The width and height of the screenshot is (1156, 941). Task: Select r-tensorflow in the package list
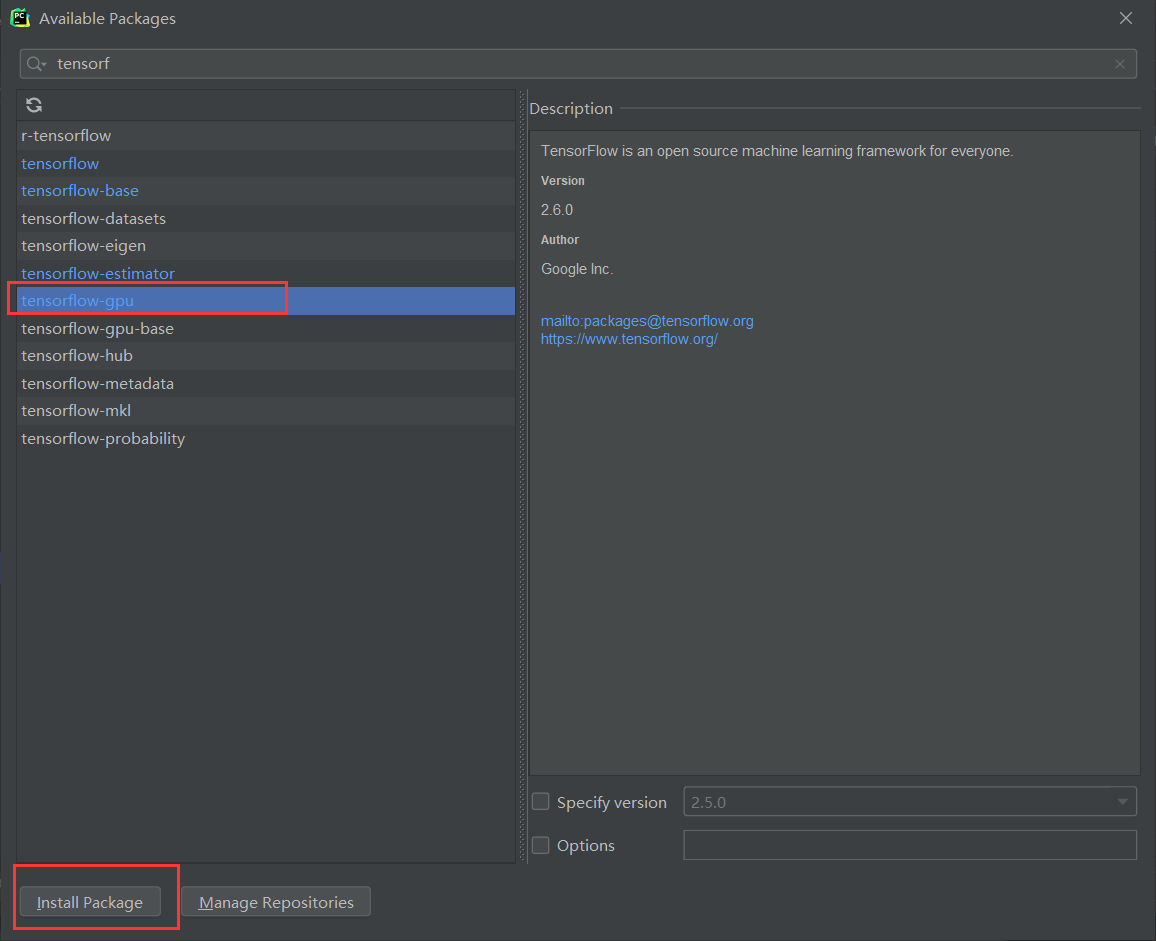[66, 136]
